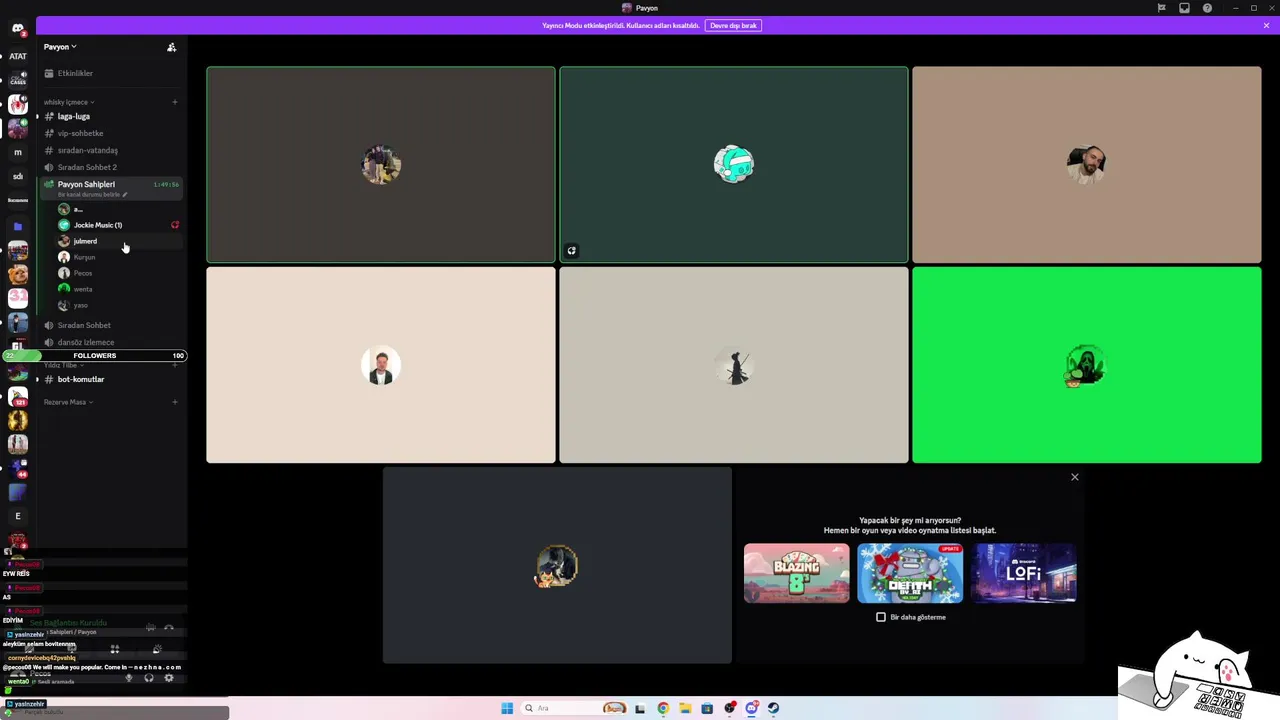
Task: Open the Pavyon server dropdown menu
Action: (60, 47)
